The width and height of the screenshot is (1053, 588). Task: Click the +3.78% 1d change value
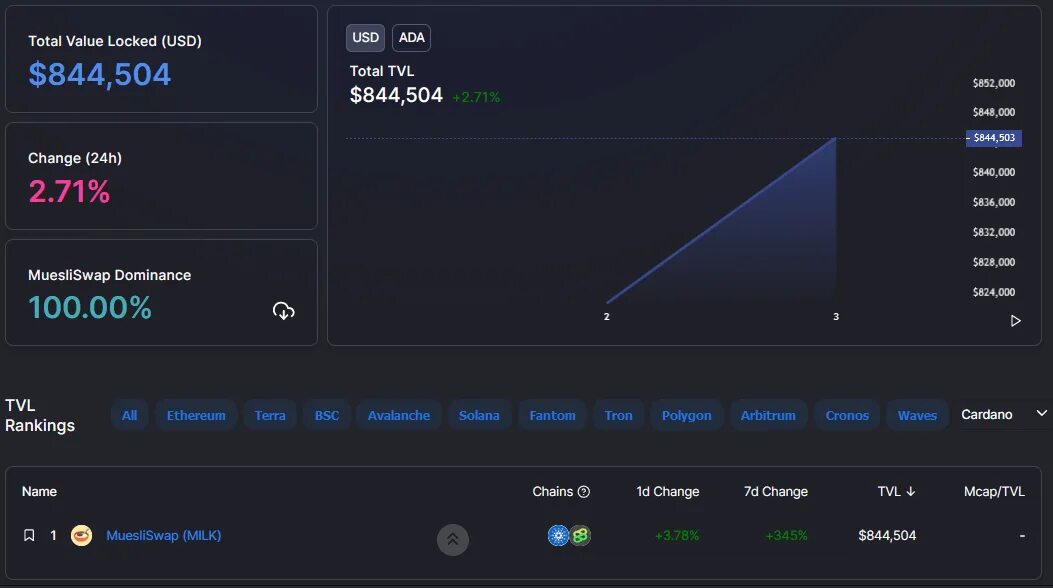(x=677, y=535)
